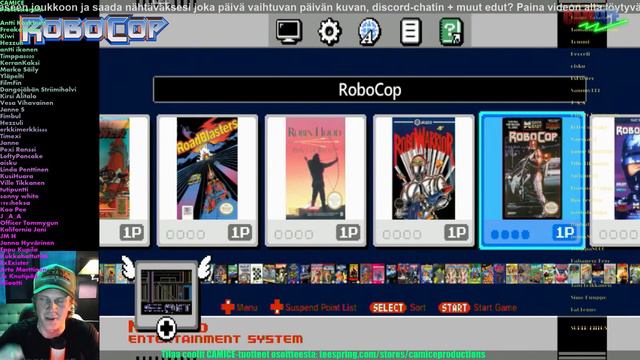Viewport: 640px width, 360px height.
Task: Click the 1P badge on RoadBlasters card
Action: point(240,233)
